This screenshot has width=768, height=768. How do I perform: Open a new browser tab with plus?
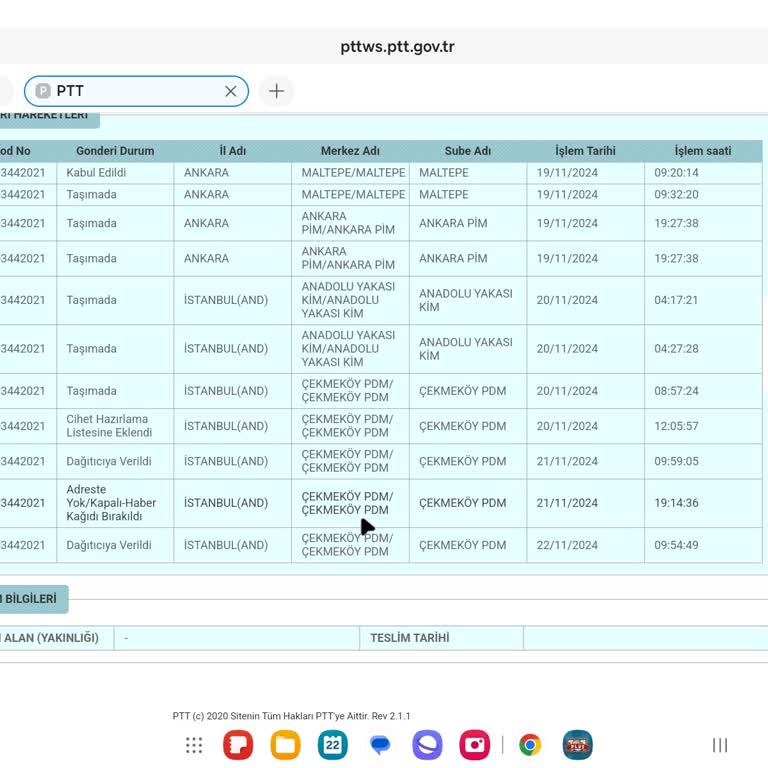point(277,91)
